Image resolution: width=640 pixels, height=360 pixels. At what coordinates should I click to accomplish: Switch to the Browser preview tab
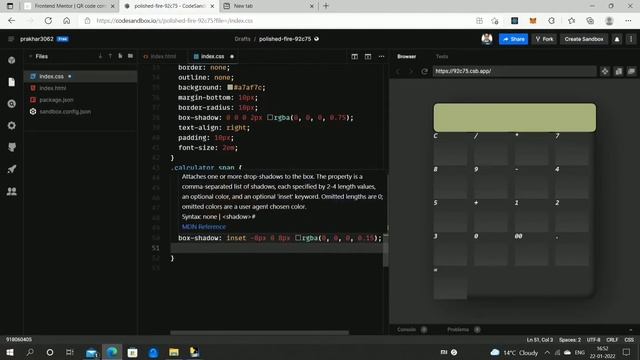407,56
